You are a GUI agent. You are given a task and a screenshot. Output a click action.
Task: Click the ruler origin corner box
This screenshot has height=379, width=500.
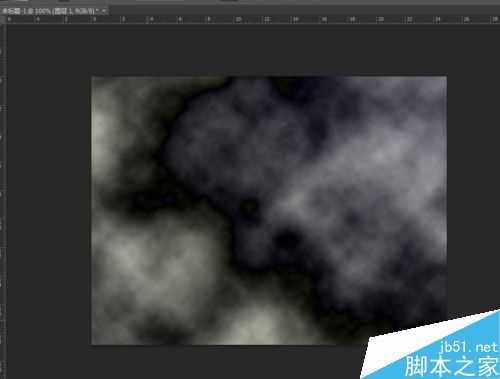pos(3,19)
